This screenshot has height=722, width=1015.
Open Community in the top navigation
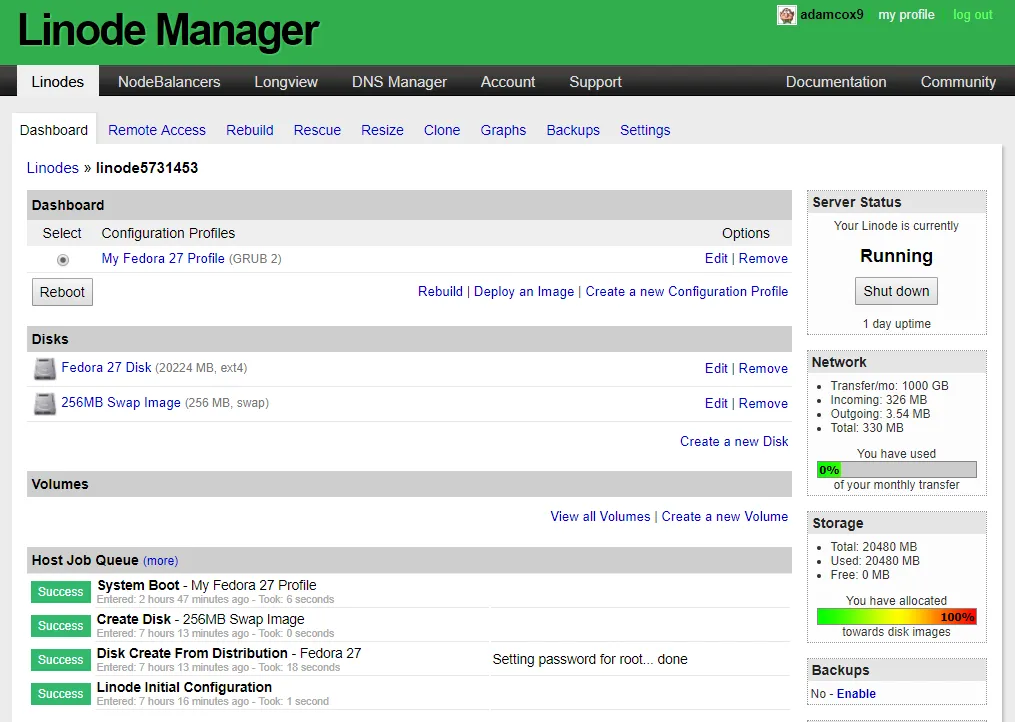tap(958, 82)
